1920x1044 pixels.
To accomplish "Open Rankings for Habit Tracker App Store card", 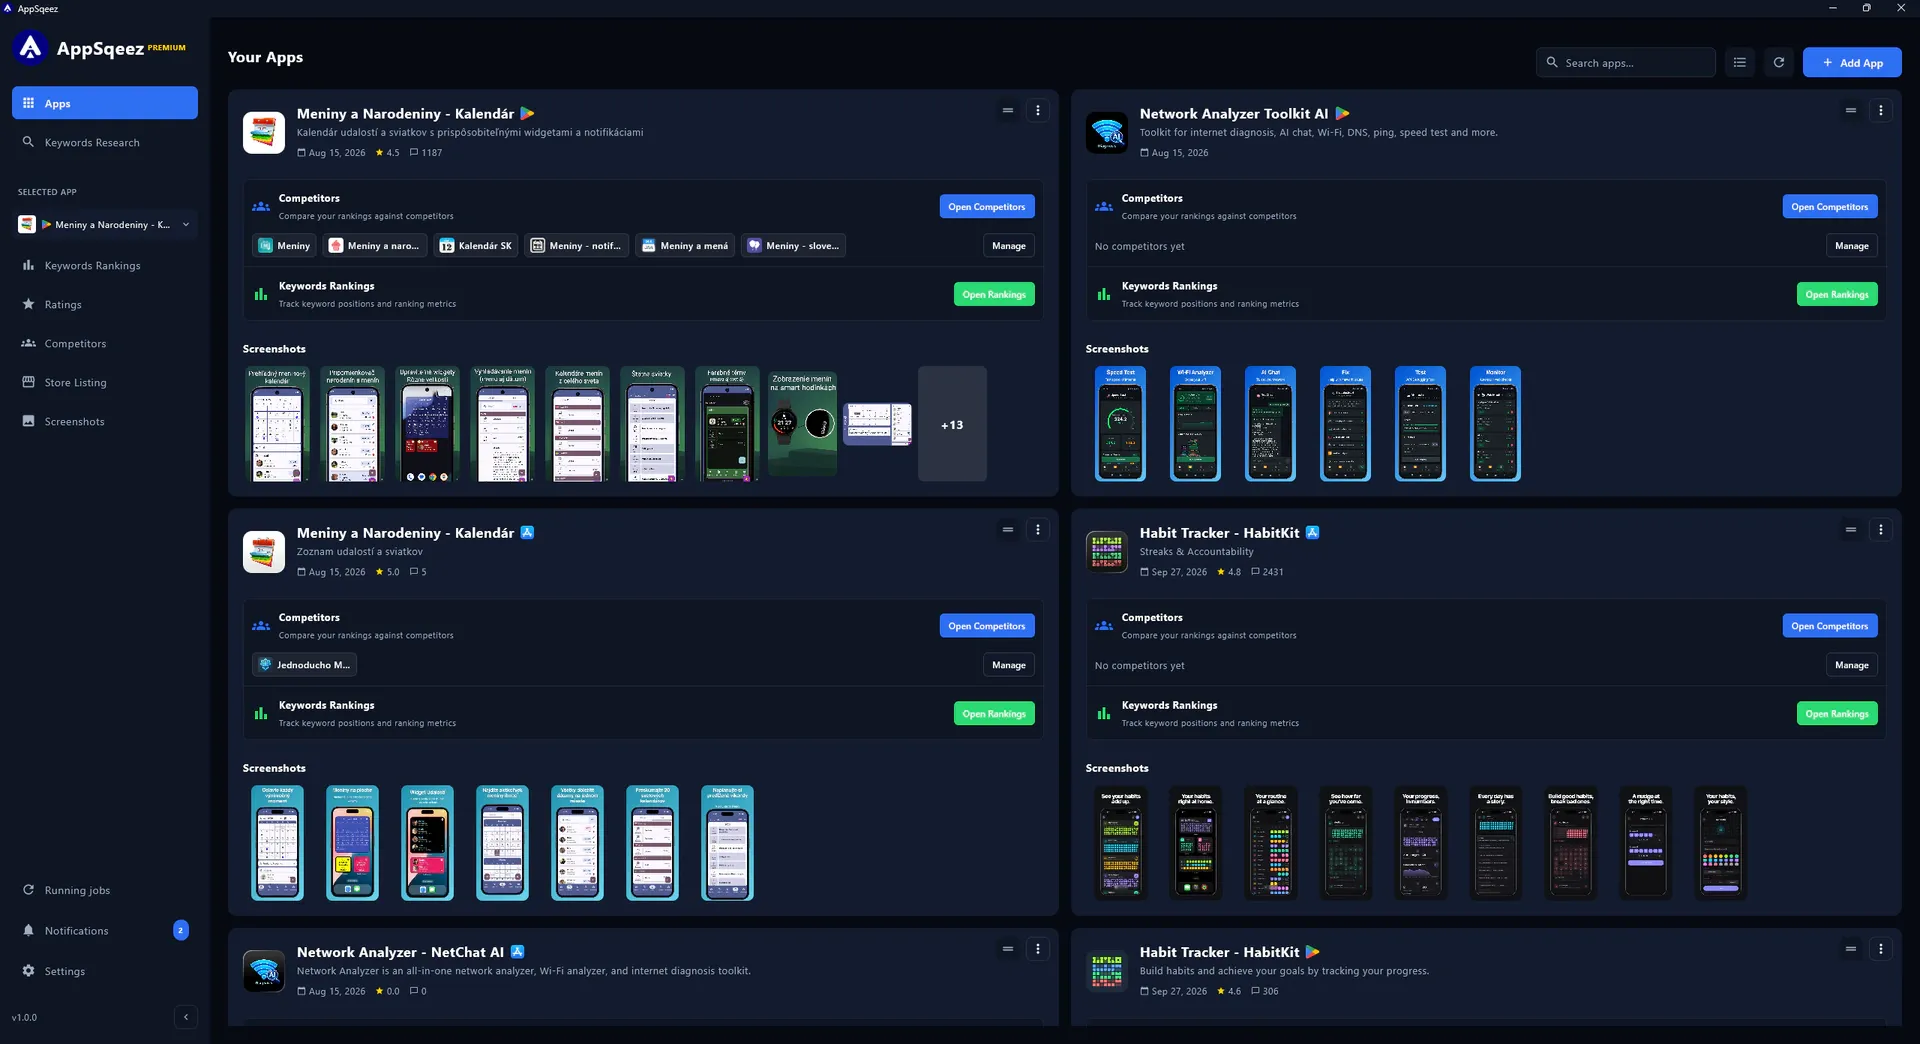I will pos(1837,714).
